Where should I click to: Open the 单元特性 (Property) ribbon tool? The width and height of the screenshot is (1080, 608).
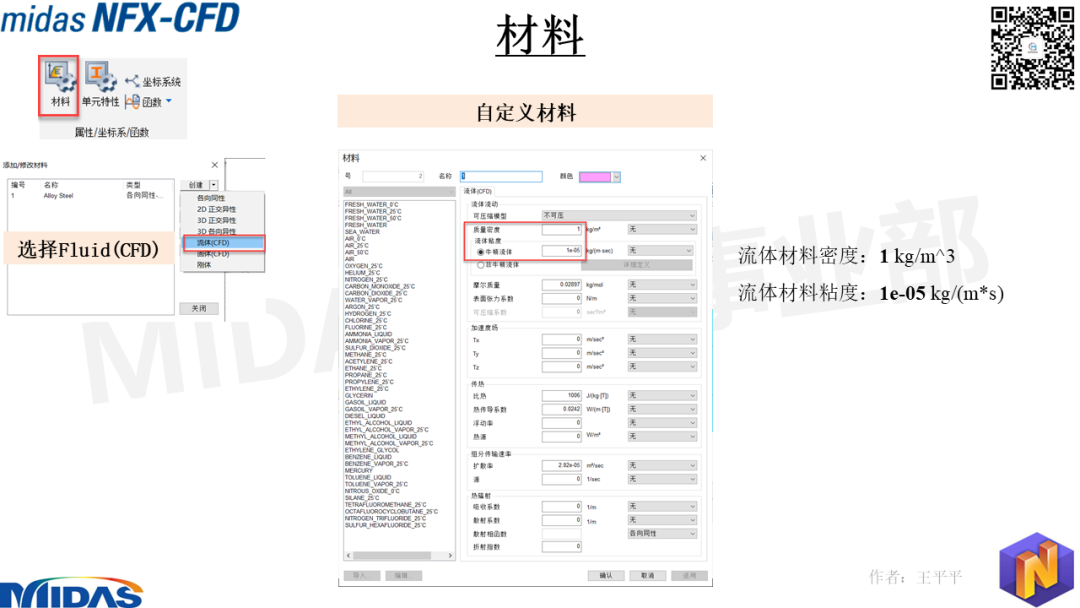101,85
